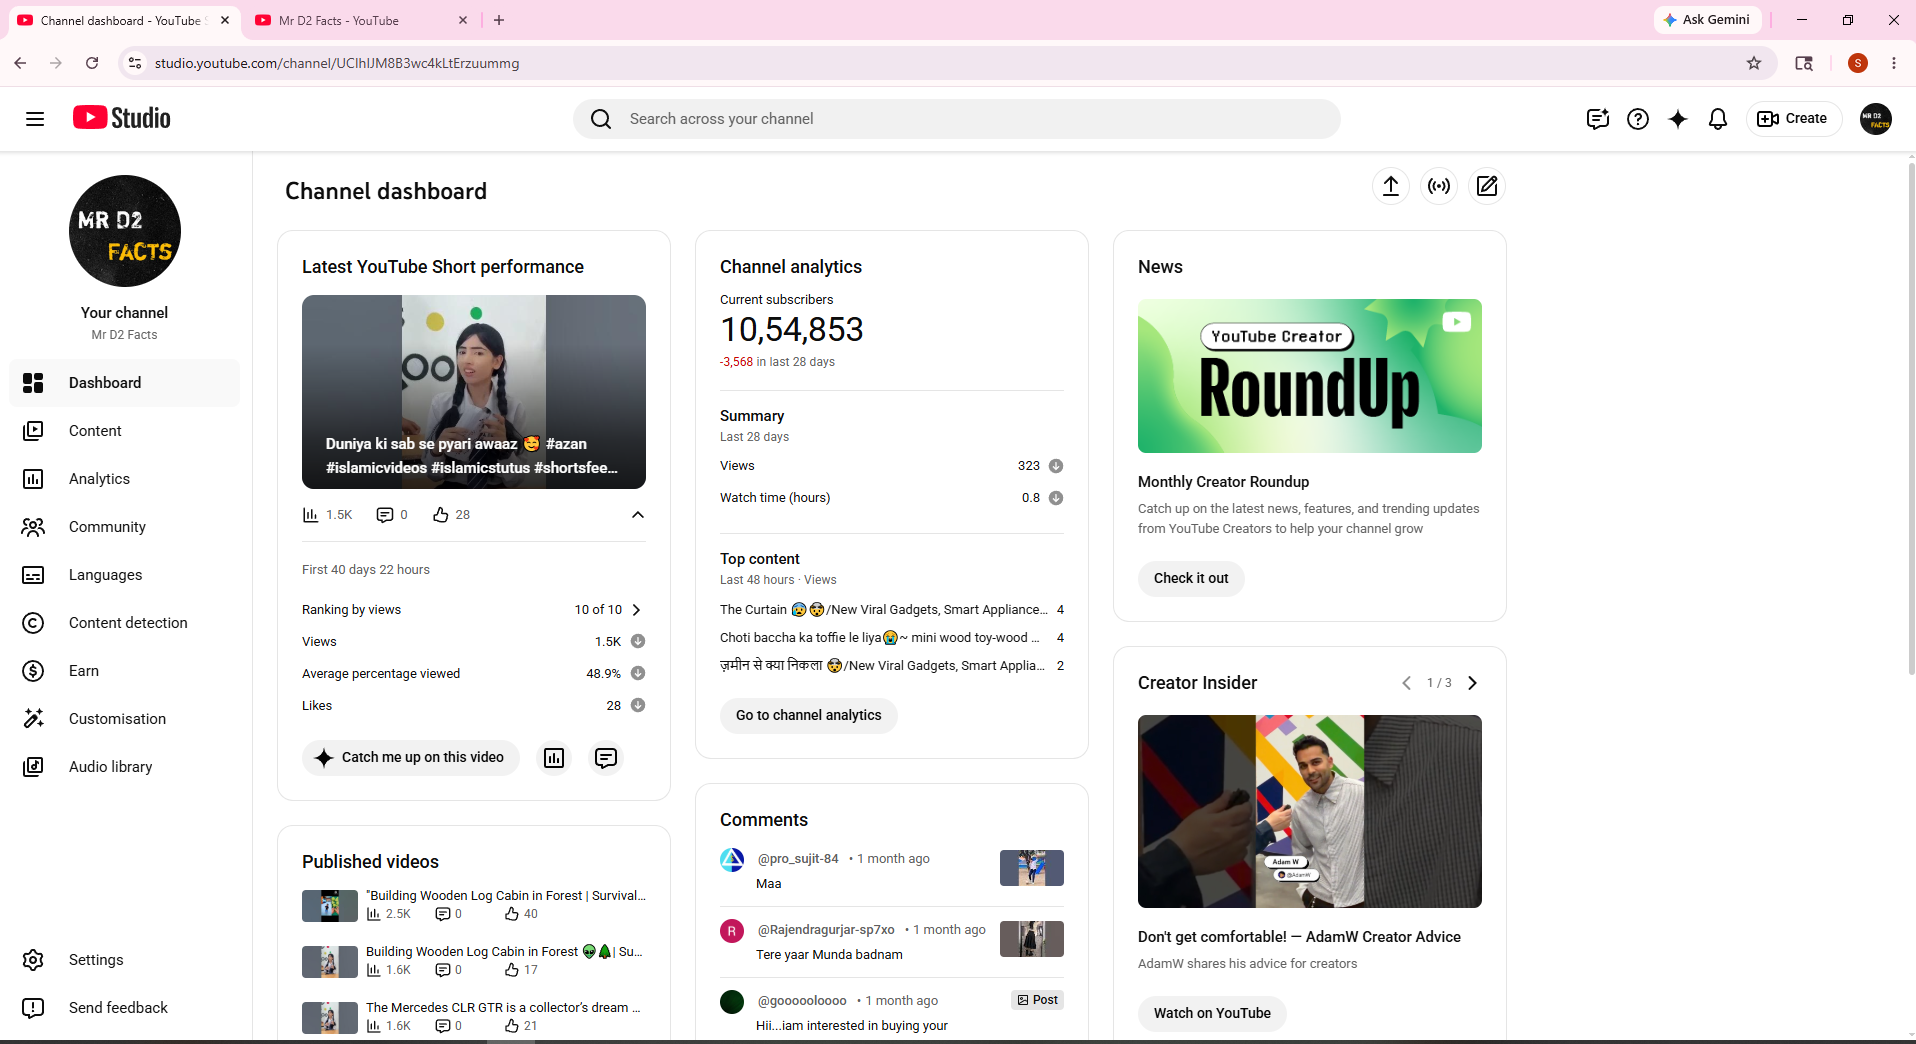The image size is (1916, 1044).
Task: Click the create post pencil icon
Action: (x=1487, y=186)
